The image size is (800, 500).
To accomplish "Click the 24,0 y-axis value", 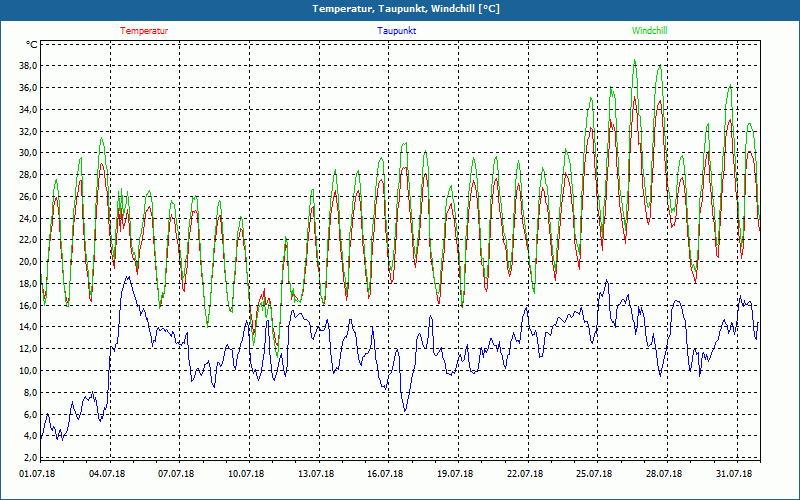I will coord(27,218).
